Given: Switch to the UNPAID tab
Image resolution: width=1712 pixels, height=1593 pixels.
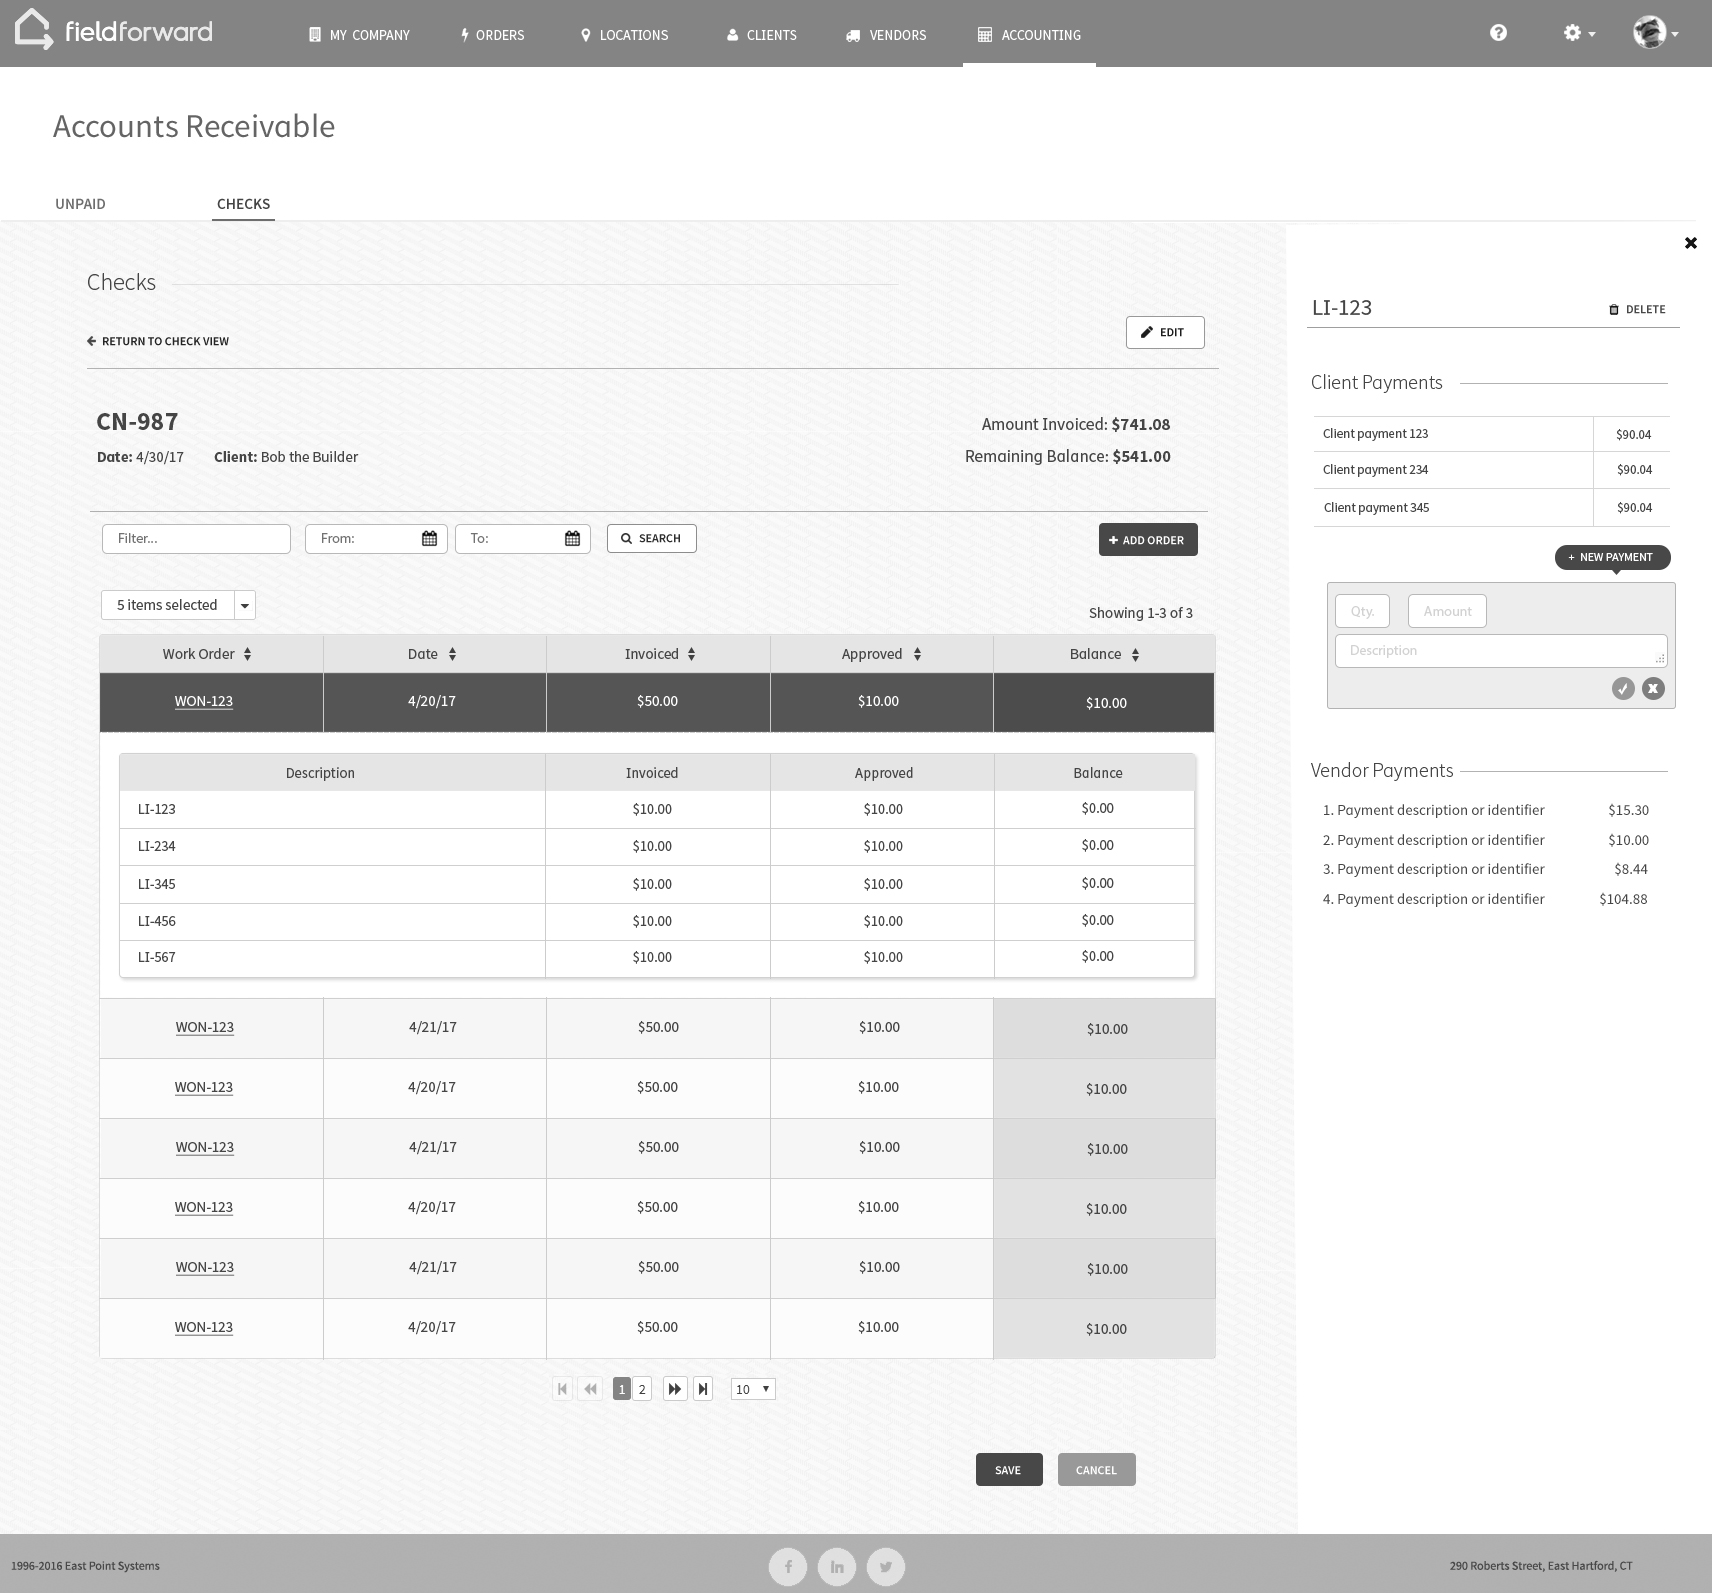Looking at the screenshot, I should click(x=80, y=204).
